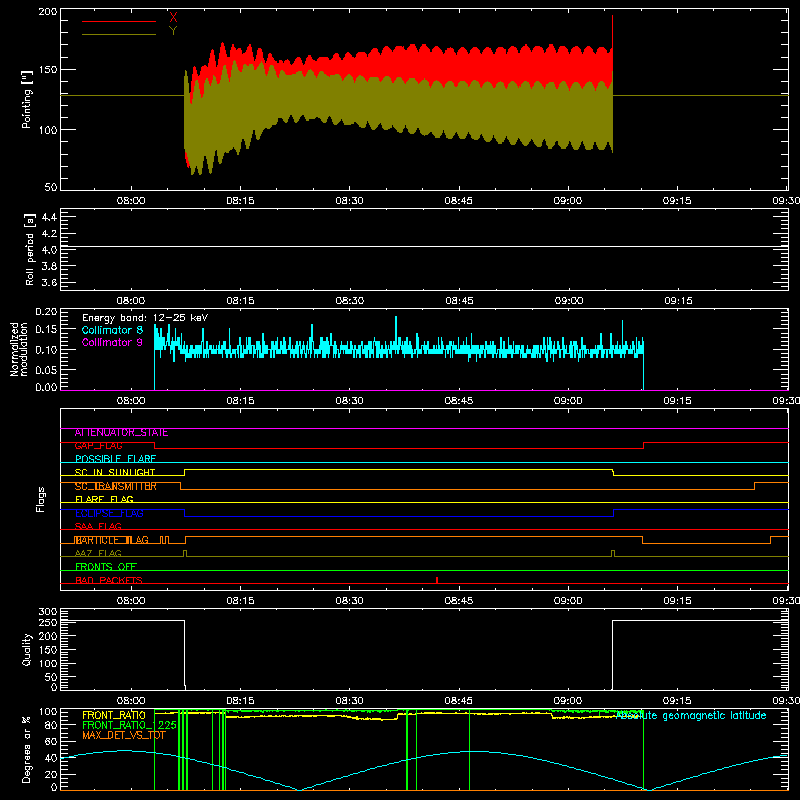This screenshot has width=800, height=800.
Task: Select the olive 'Y' legend label
Action: [x=173, y=31]
